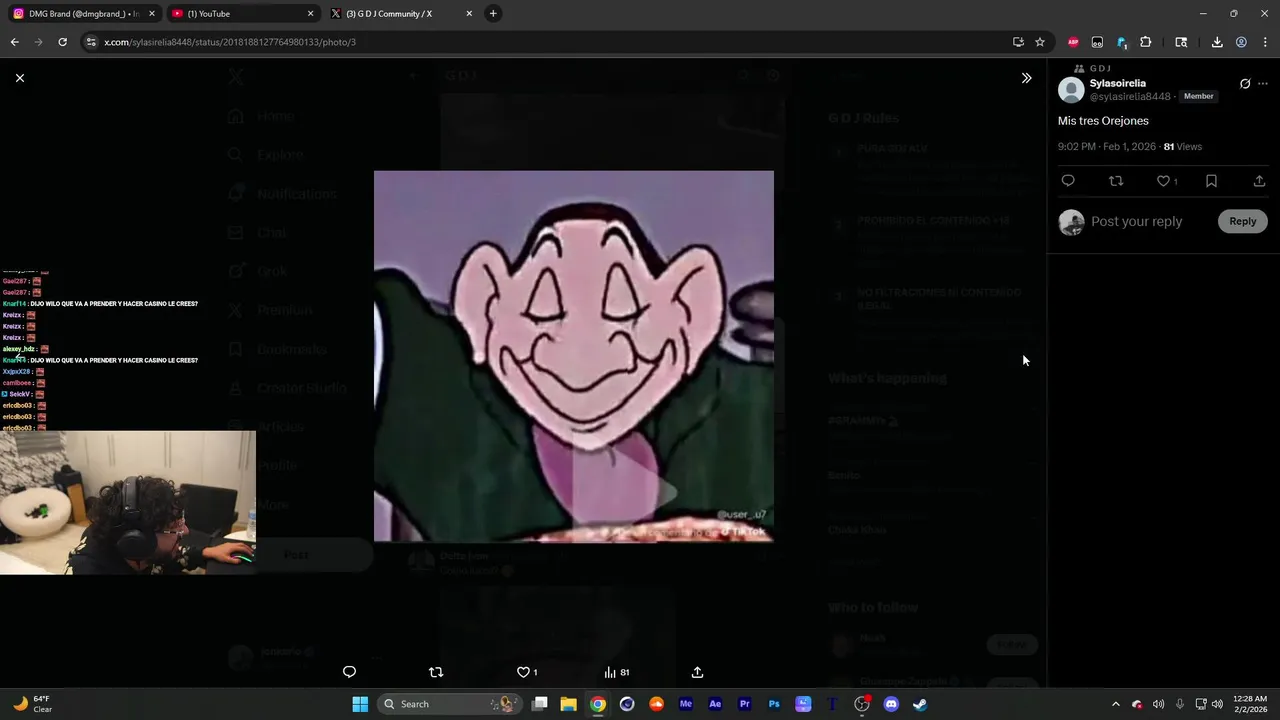Click the repost icon below the photo
Image resolution: width=1280 pixels, height=720 pixels.
436,672
